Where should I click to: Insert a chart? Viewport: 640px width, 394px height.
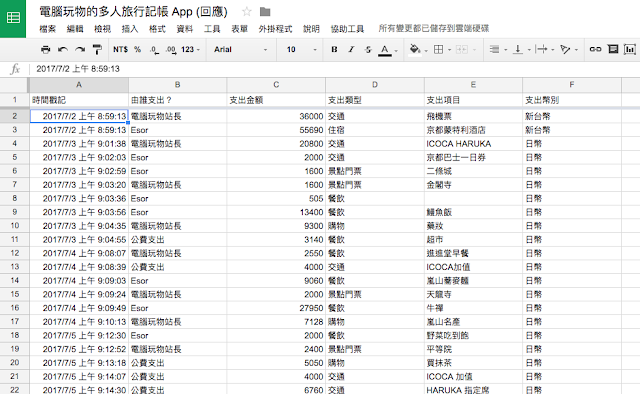[630, 49]
